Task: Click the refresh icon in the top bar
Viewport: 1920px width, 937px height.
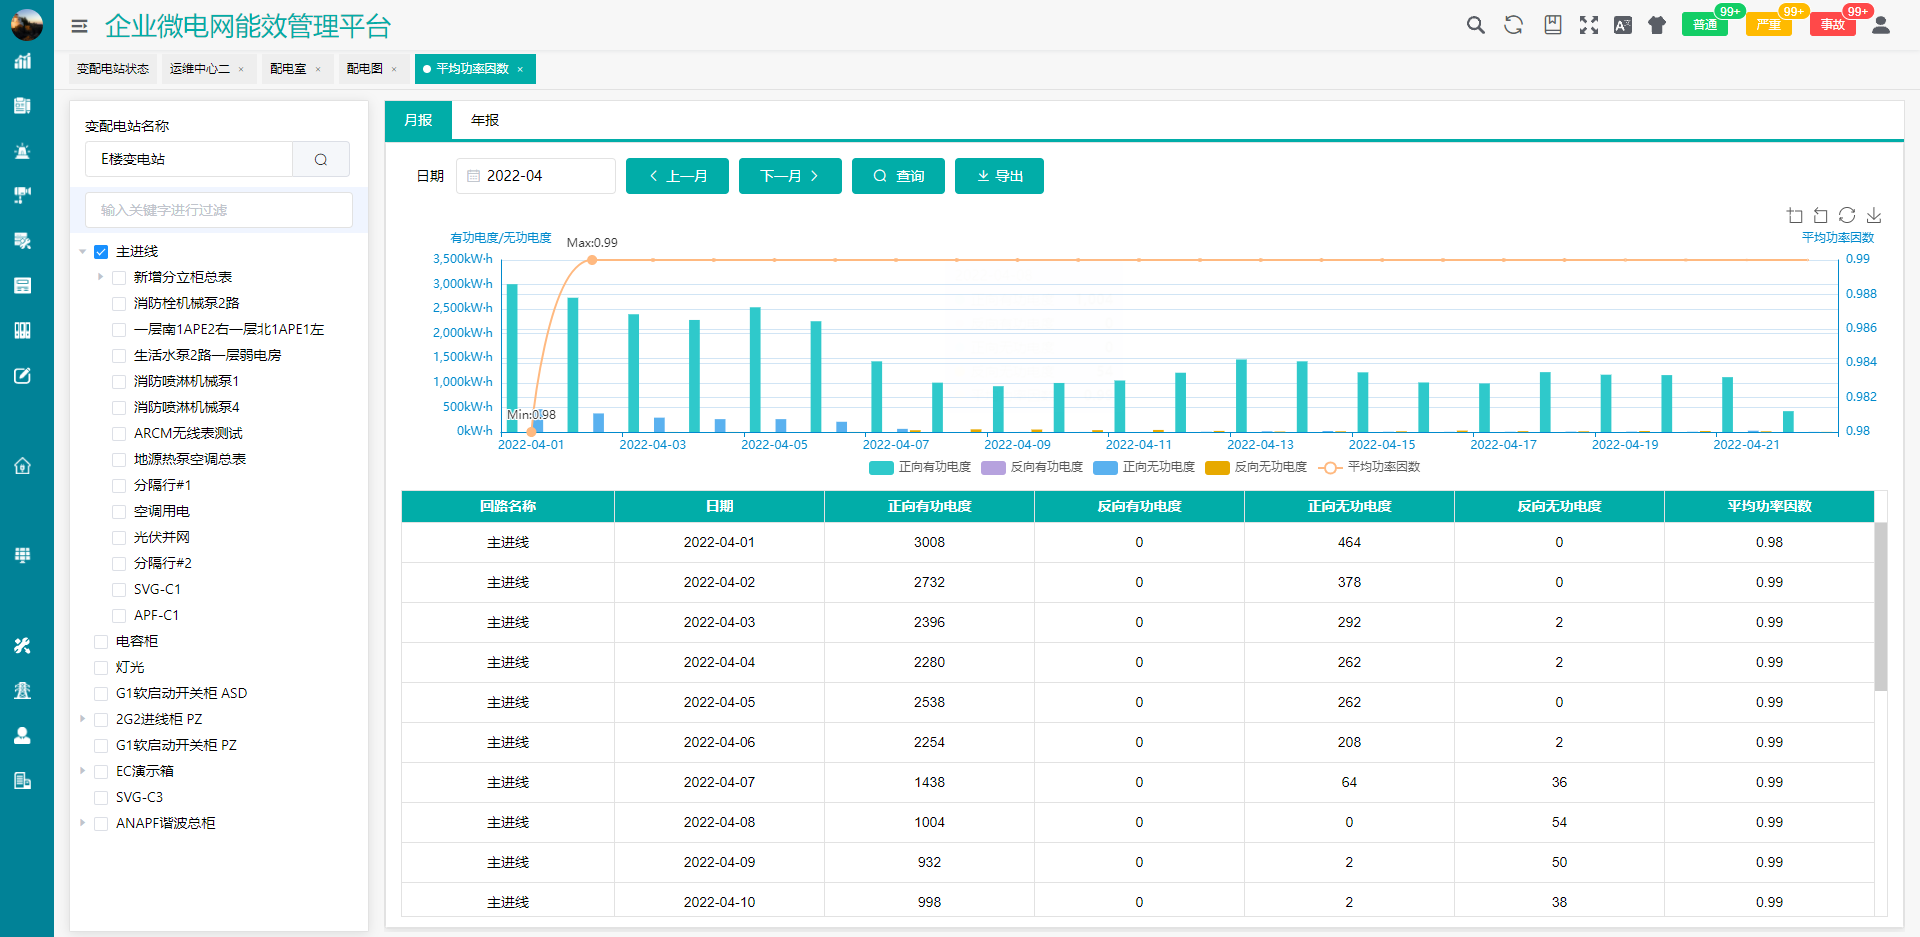Action: [1513, 25]
